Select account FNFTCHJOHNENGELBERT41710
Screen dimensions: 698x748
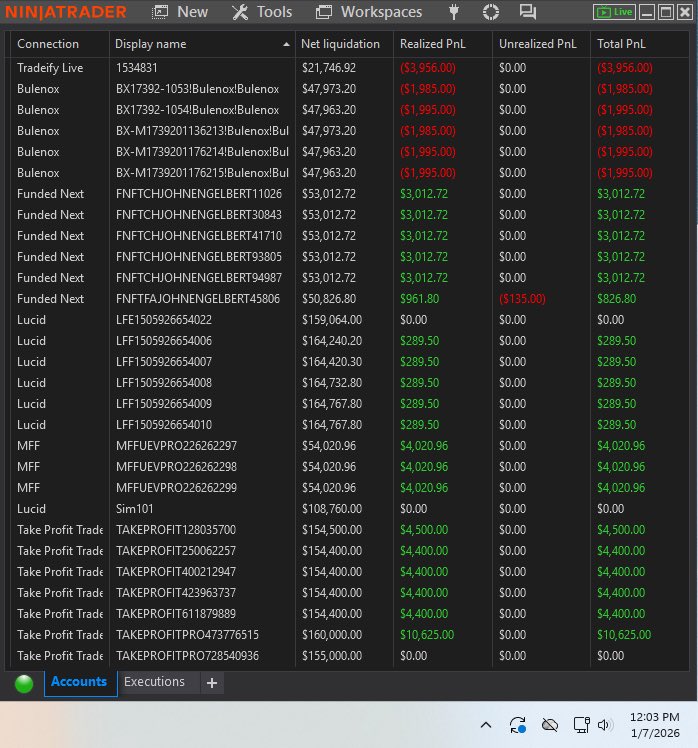tap(348, 236)
